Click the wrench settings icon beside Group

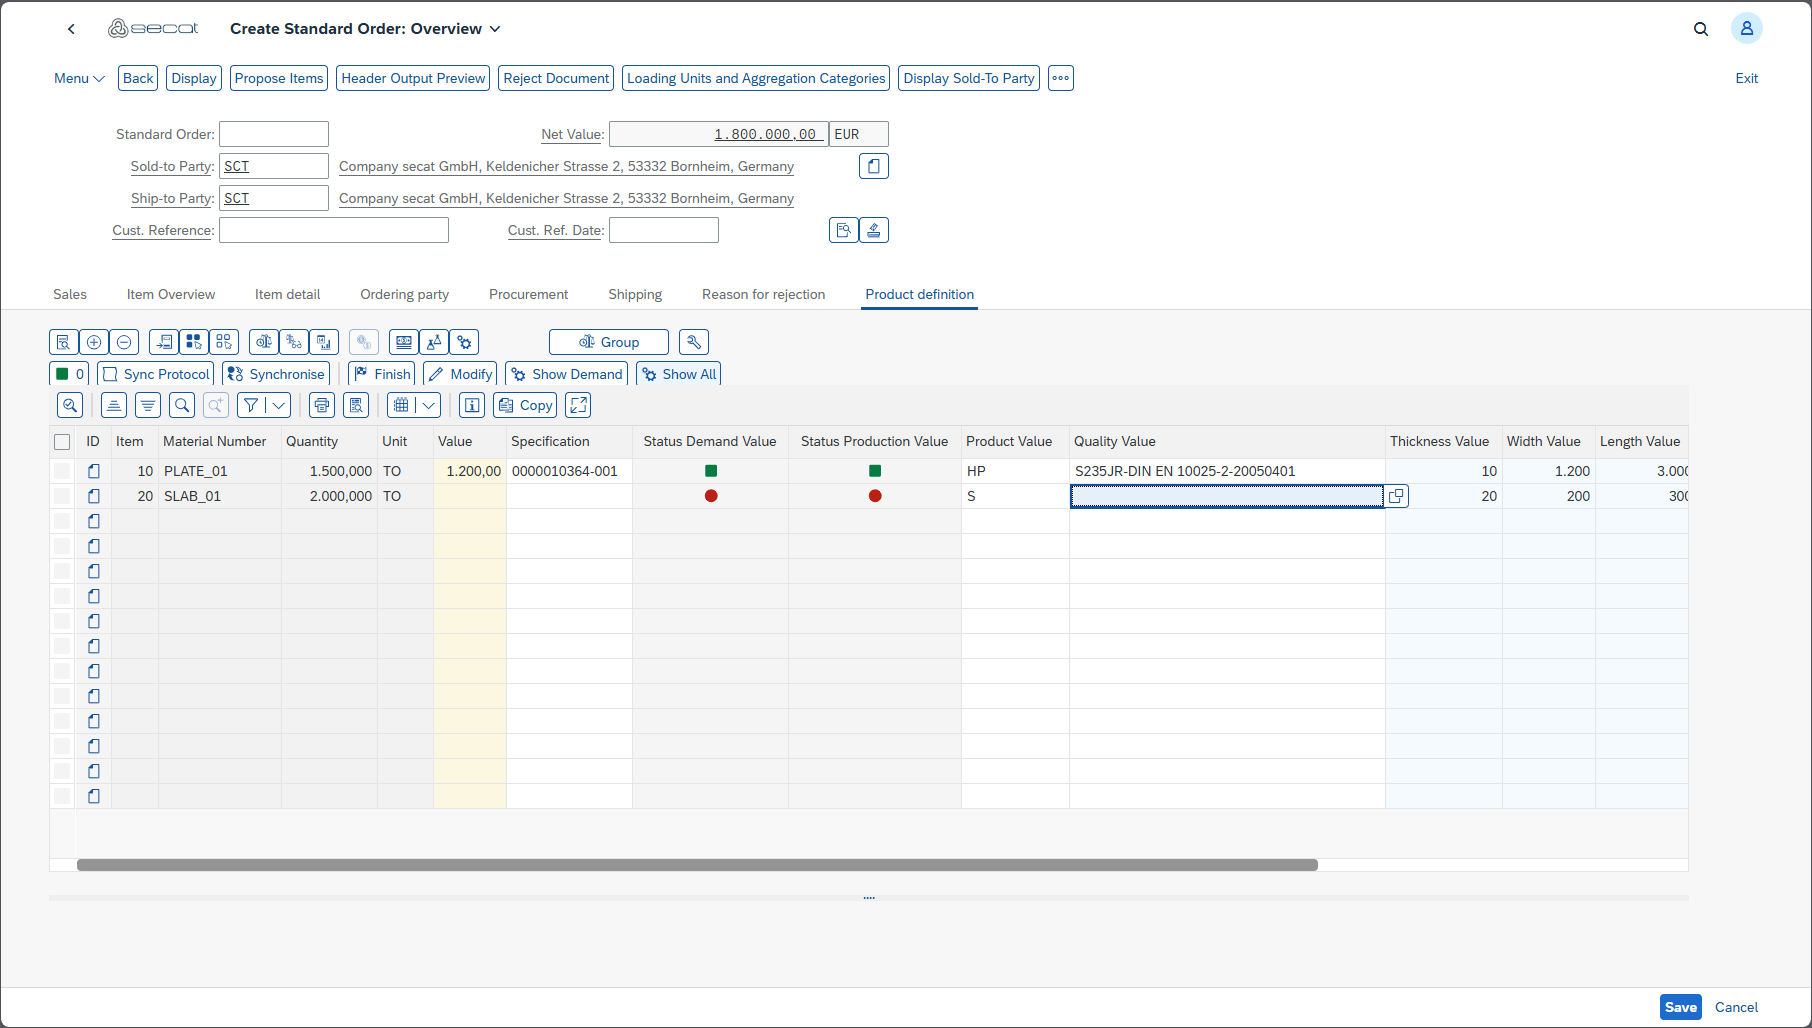click(x=693, y=342)
